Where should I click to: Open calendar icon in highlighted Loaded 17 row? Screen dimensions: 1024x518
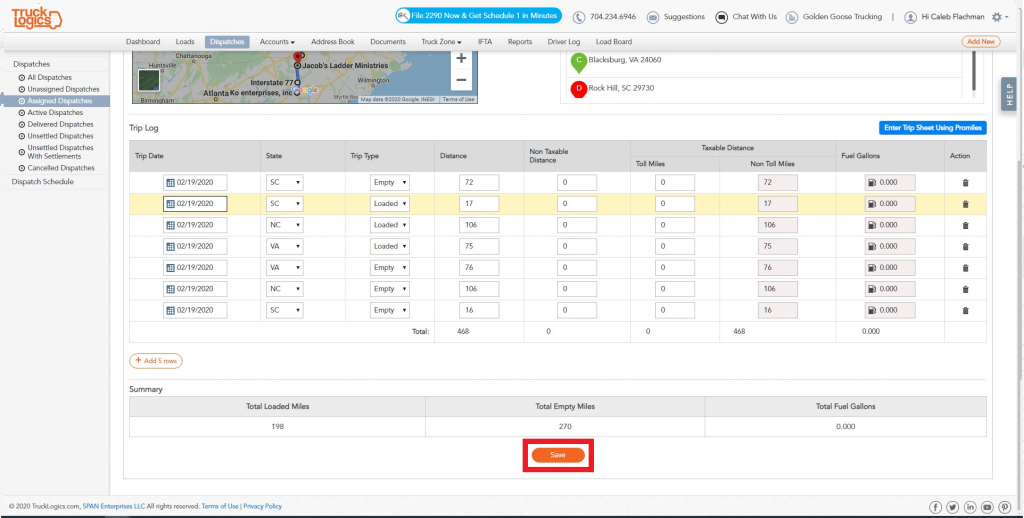[x=170, y=204]
